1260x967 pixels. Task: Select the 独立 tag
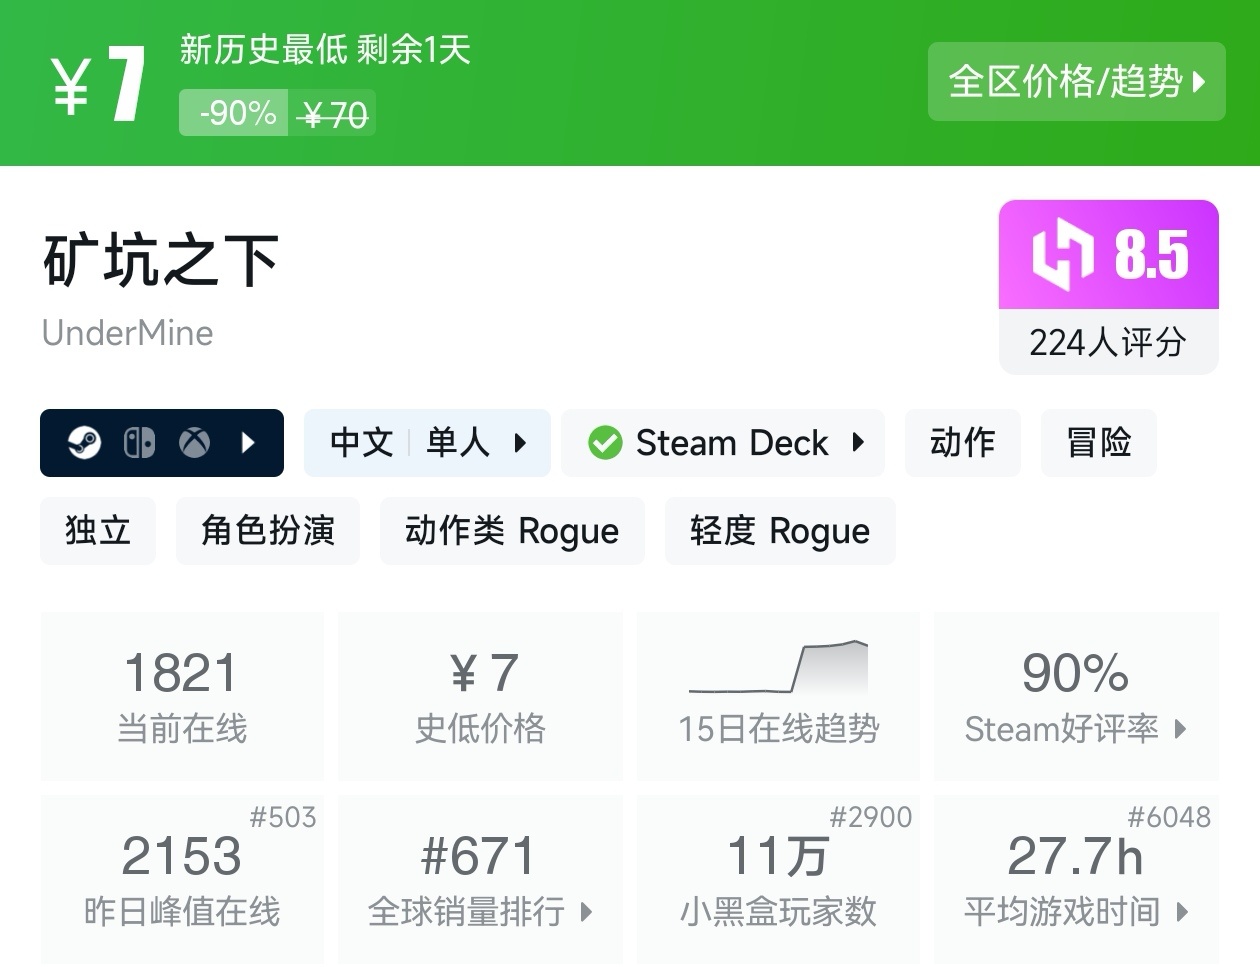(x=98, y=530)
